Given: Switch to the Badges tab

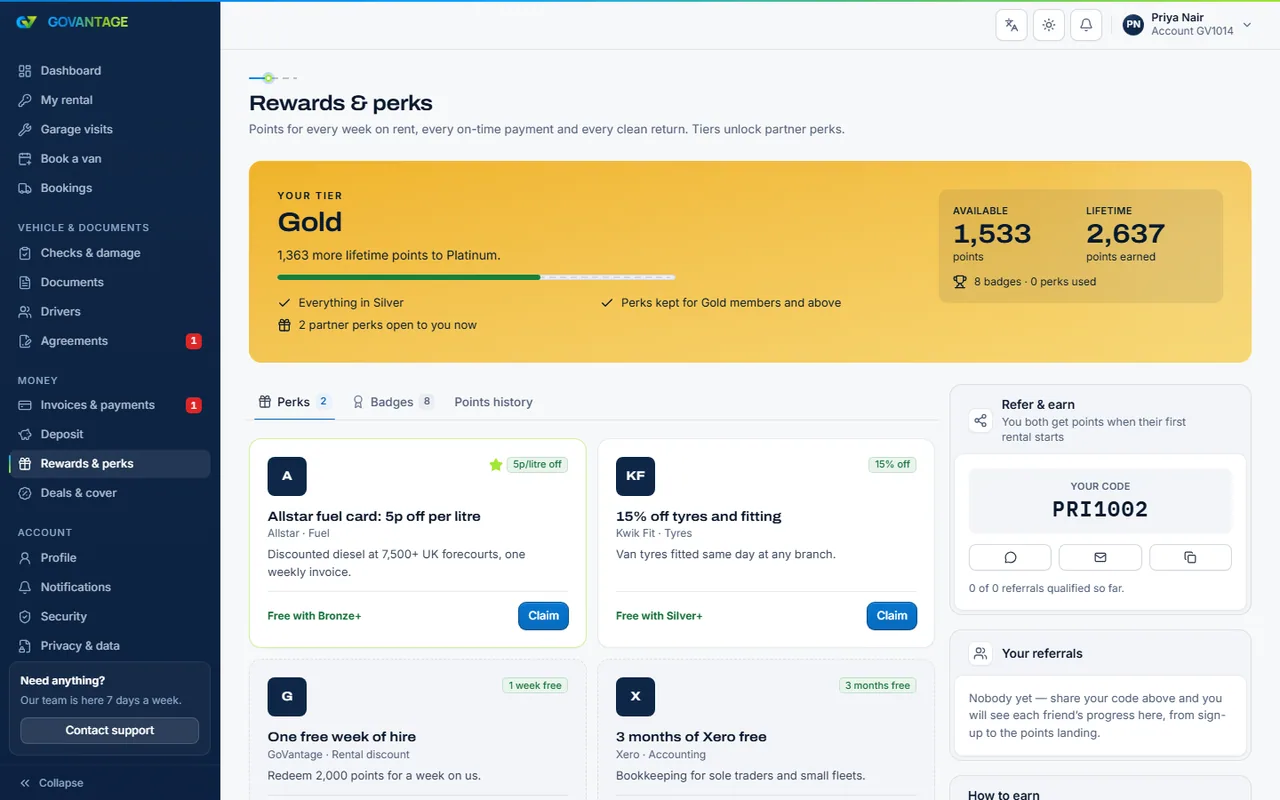Looking at the screenshot, I should 393,402.
